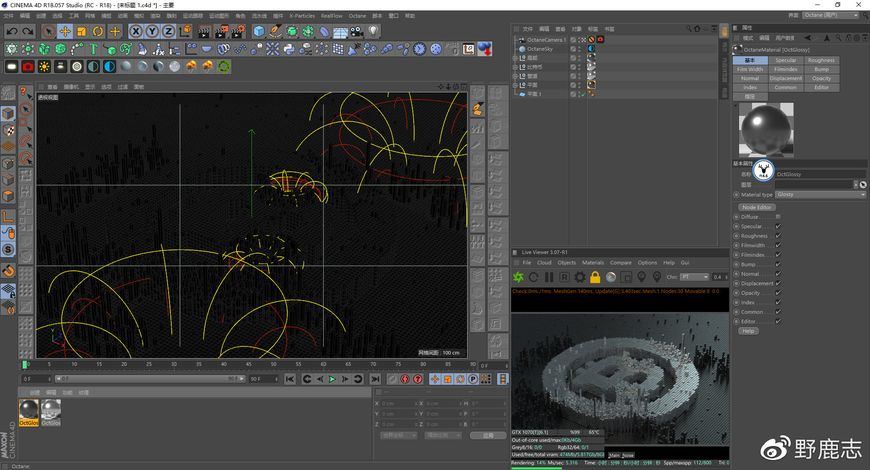The width and height of the screenshot is (870, 470).
Task: Open the Opacity material tab
Action: pos(821,78)
